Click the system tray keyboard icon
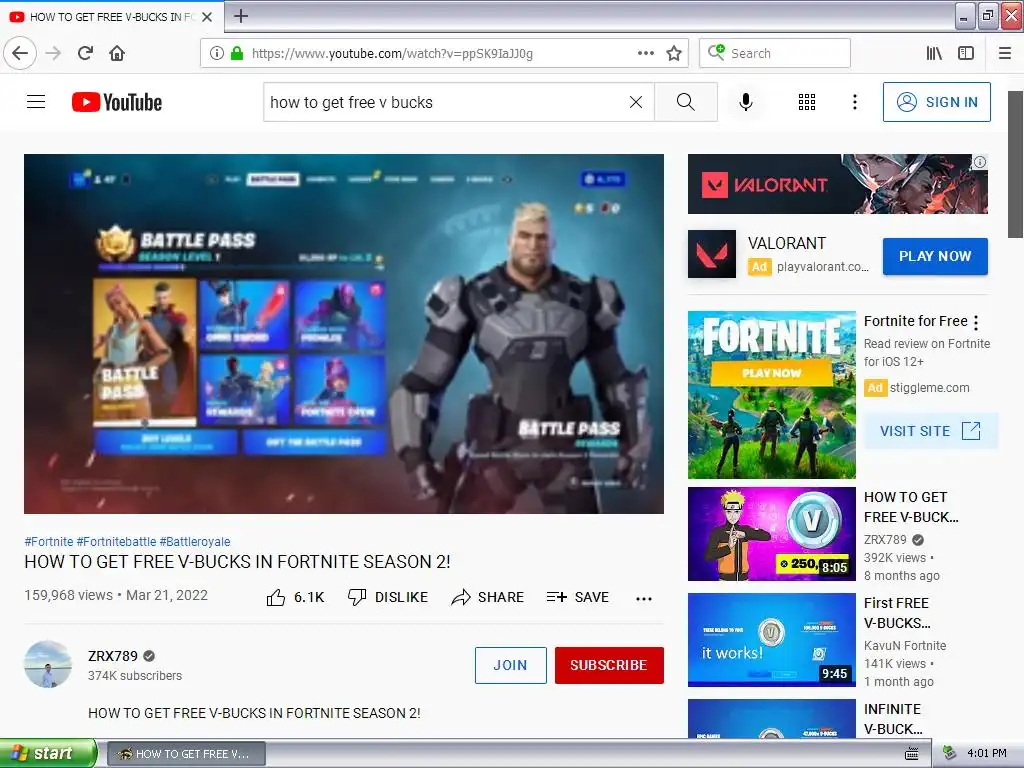Viewport: 1024px width, 768px height. click(912, 754)
